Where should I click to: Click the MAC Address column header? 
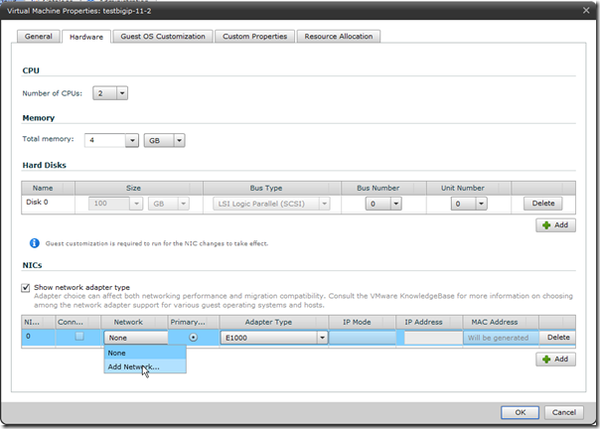[x=501, y=322]
